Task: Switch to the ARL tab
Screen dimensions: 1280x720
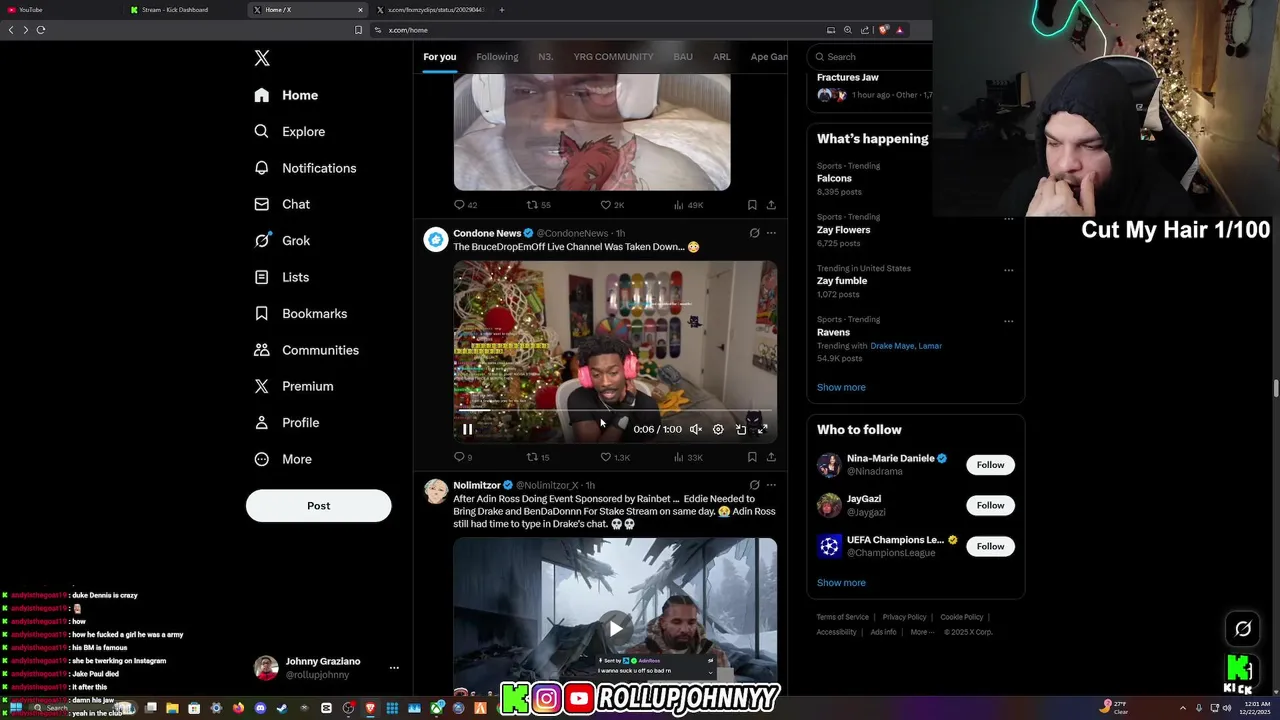Action: [x=721, y=57]
